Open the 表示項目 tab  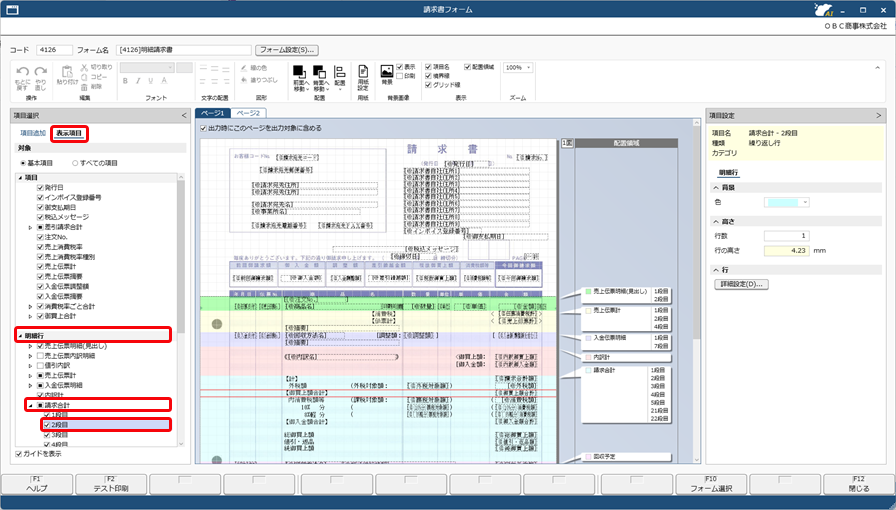(x=69, y=133)
